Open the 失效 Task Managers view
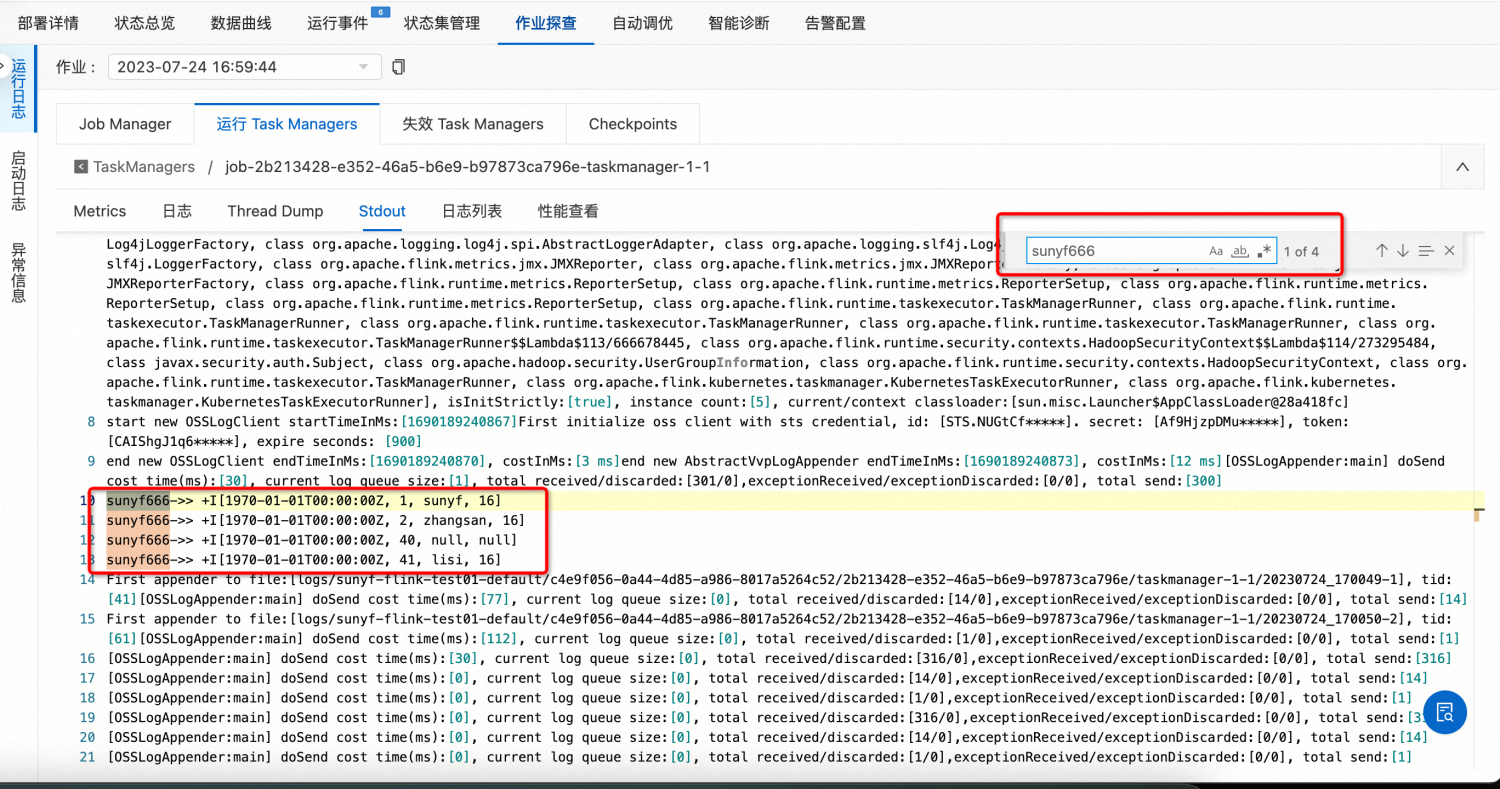Screen dimensions: 1500x789 [x=472, y=123]
